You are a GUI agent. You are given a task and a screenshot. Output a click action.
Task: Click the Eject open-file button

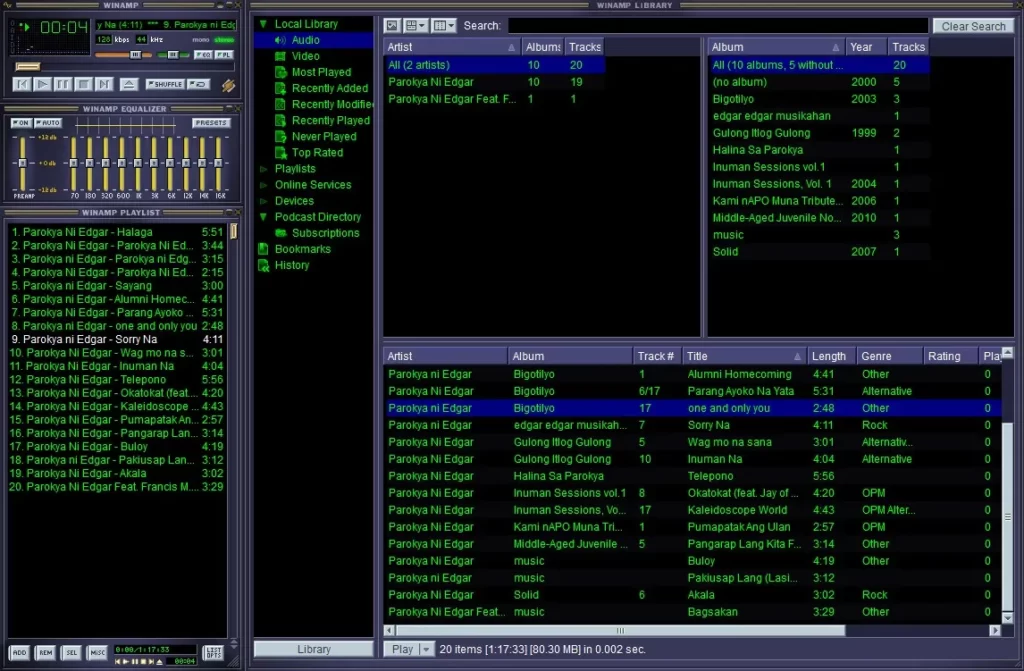tap(129, 84)
